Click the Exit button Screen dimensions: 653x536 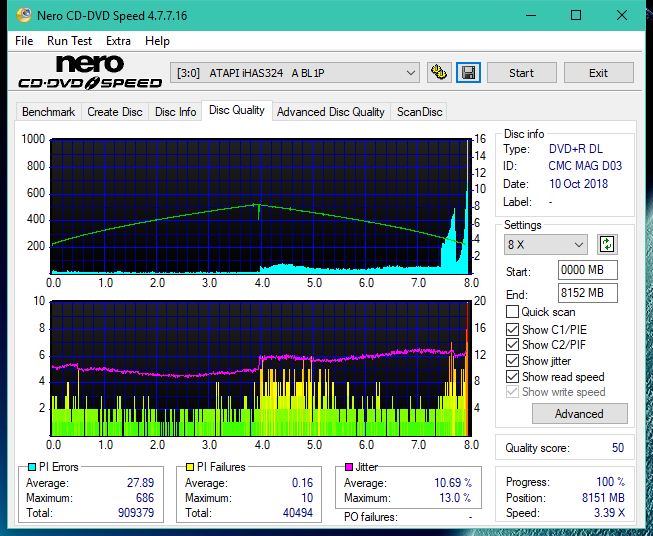click(598, 73)
